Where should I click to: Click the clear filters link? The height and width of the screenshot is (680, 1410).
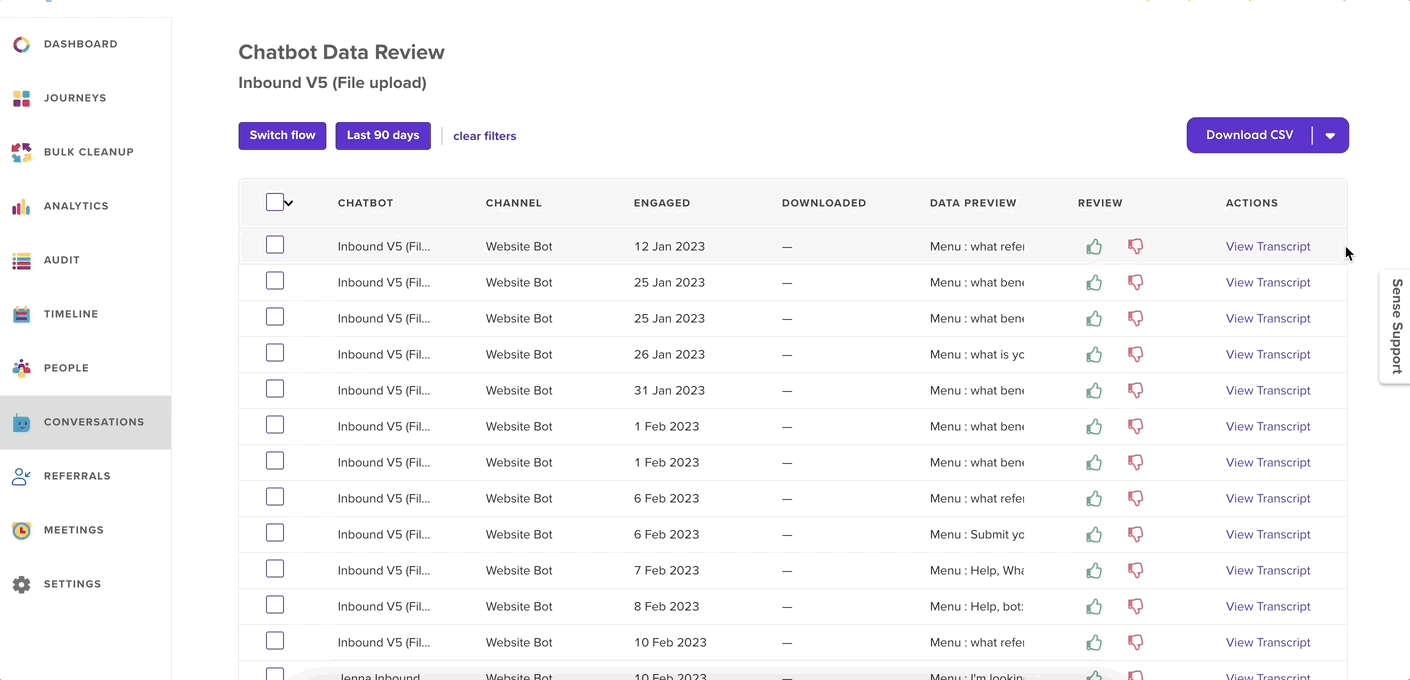click(485, 136)
